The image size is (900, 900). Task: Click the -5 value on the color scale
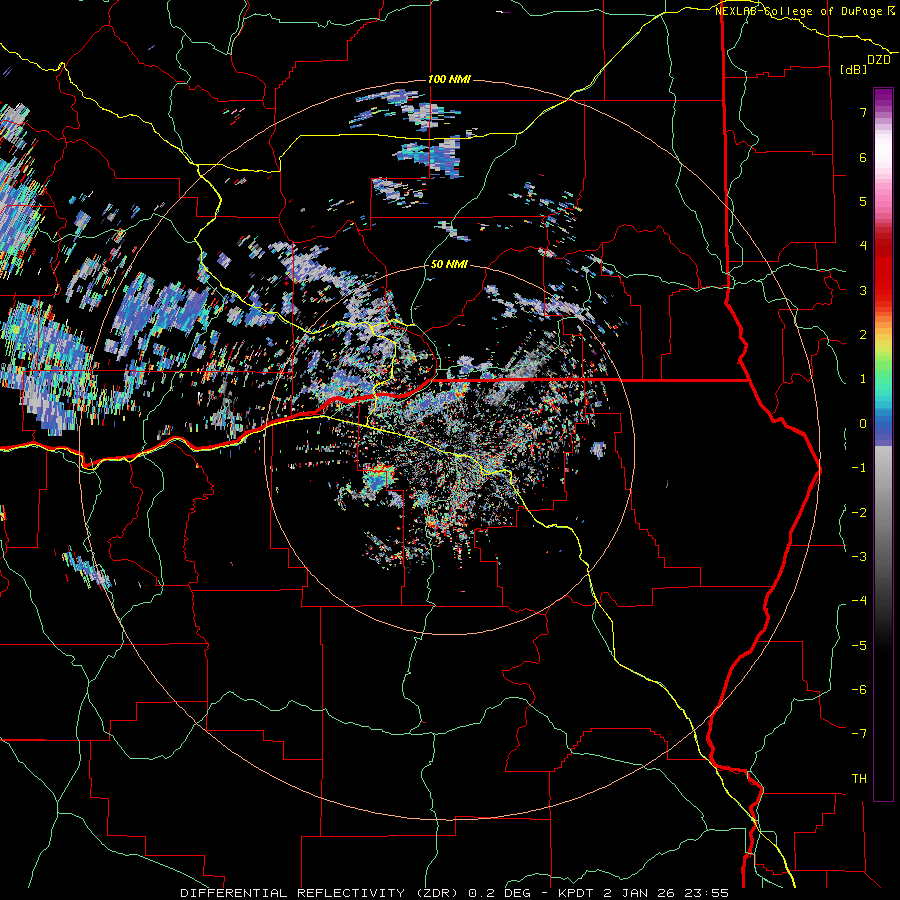(859, 646)
